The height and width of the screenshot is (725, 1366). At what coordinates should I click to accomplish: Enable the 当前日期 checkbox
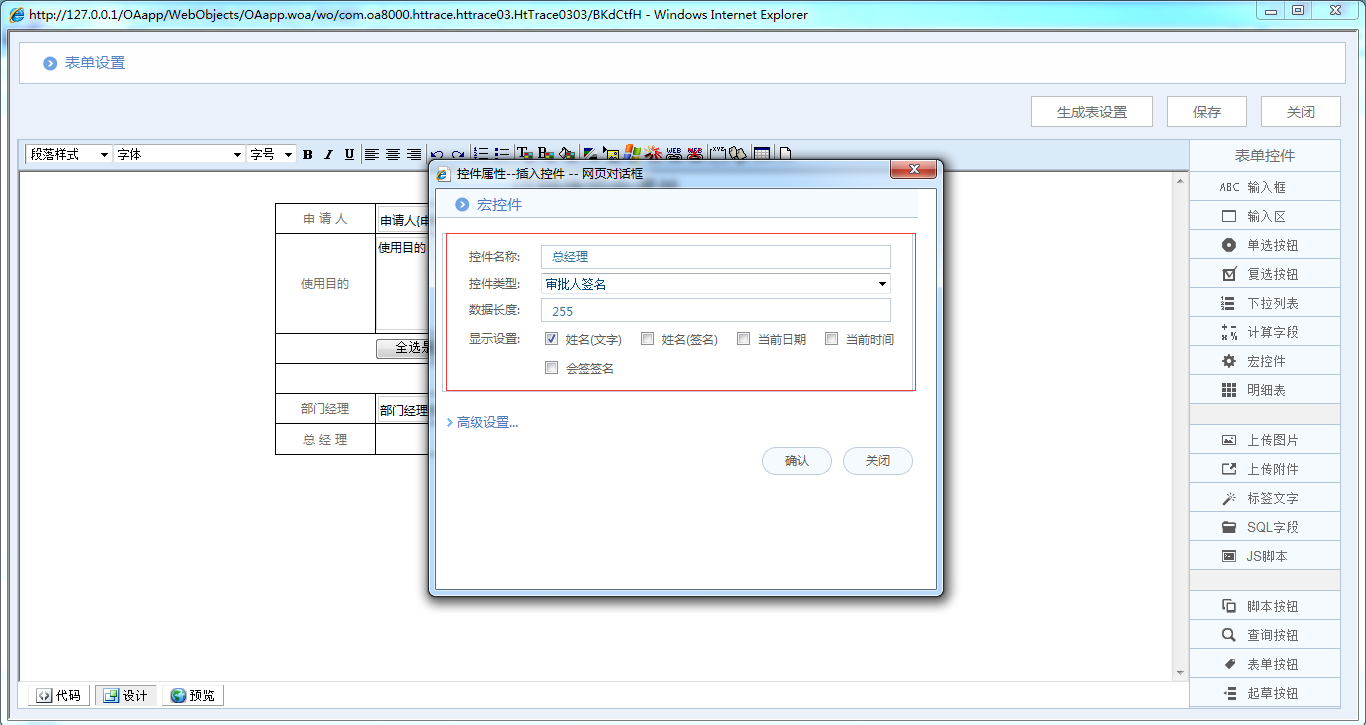743,339
